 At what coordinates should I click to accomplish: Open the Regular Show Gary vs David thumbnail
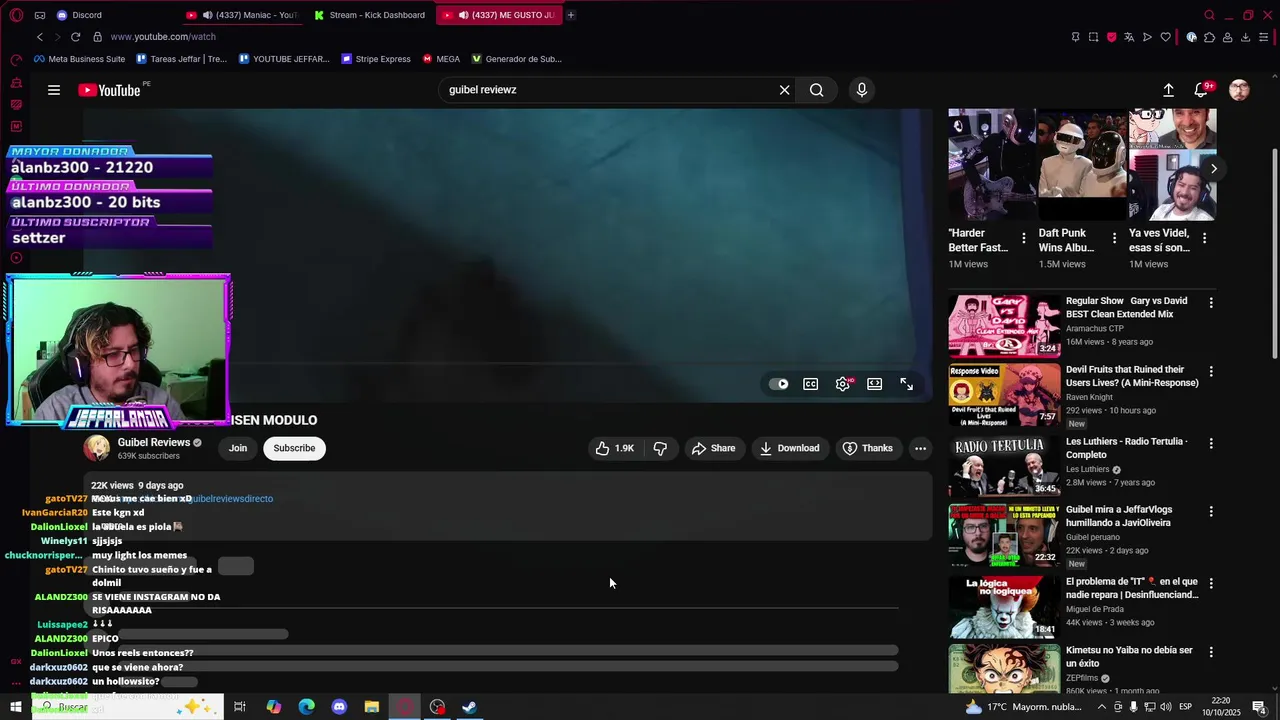pyautogui.click(x=1004, y=325)
